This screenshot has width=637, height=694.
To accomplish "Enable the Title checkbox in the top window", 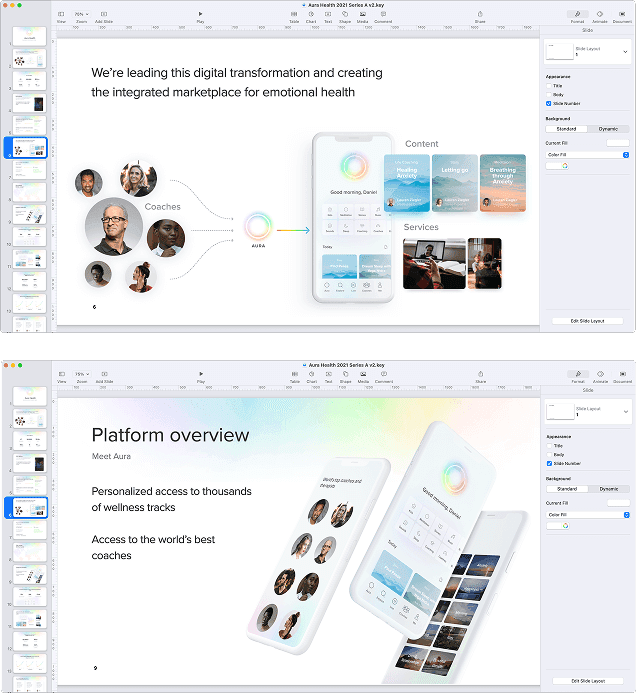I will click(548, 86).
